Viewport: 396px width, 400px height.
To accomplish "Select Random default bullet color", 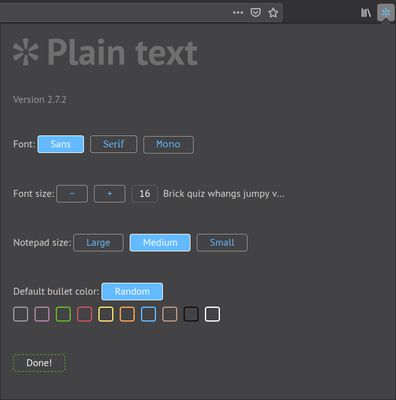I will [132, 292].
